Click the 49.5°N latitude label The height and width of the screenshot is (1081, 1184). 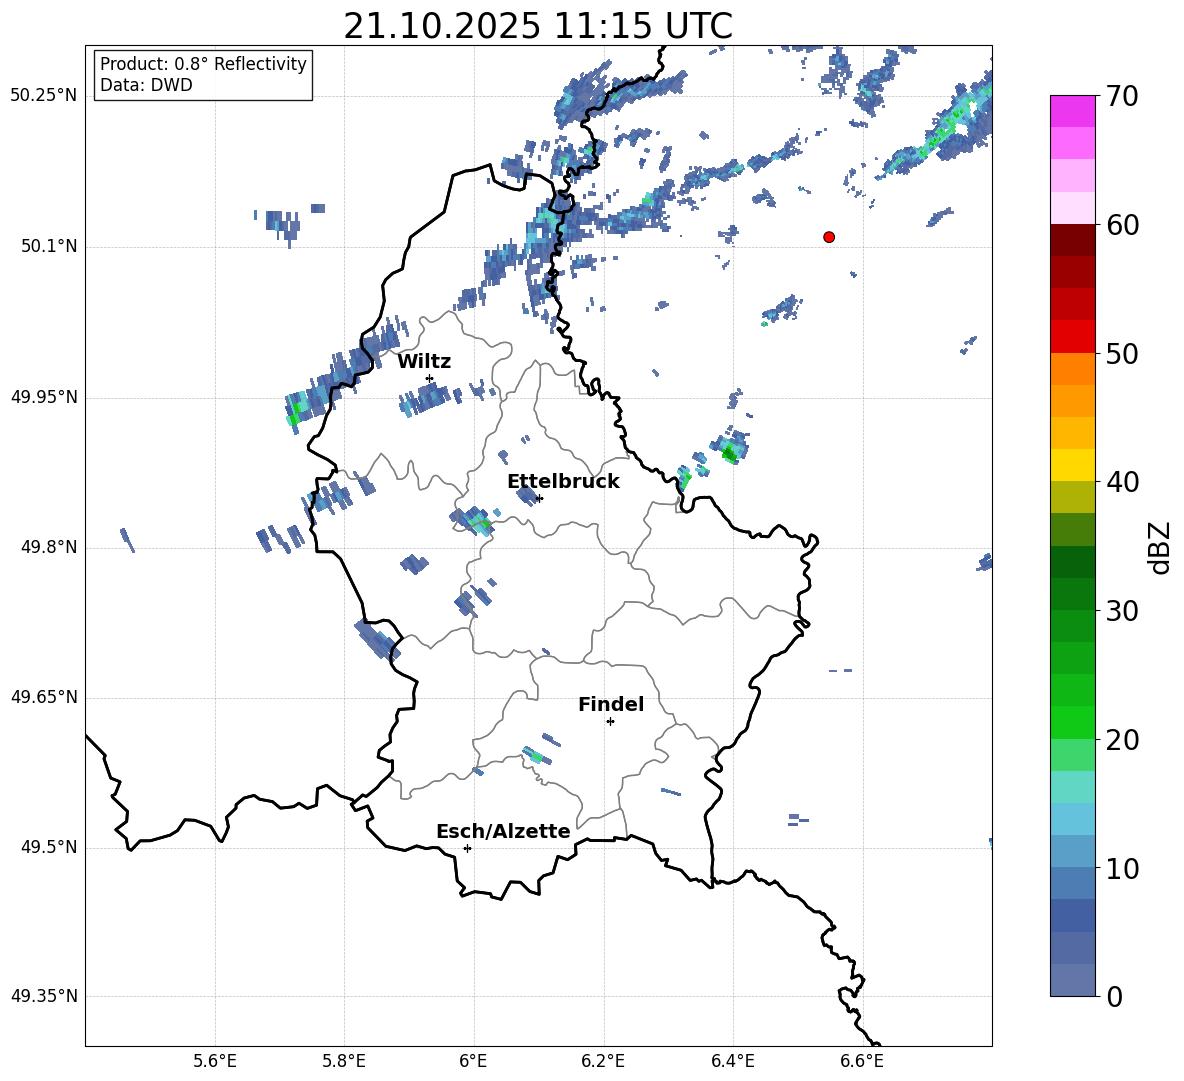[49, 847]
